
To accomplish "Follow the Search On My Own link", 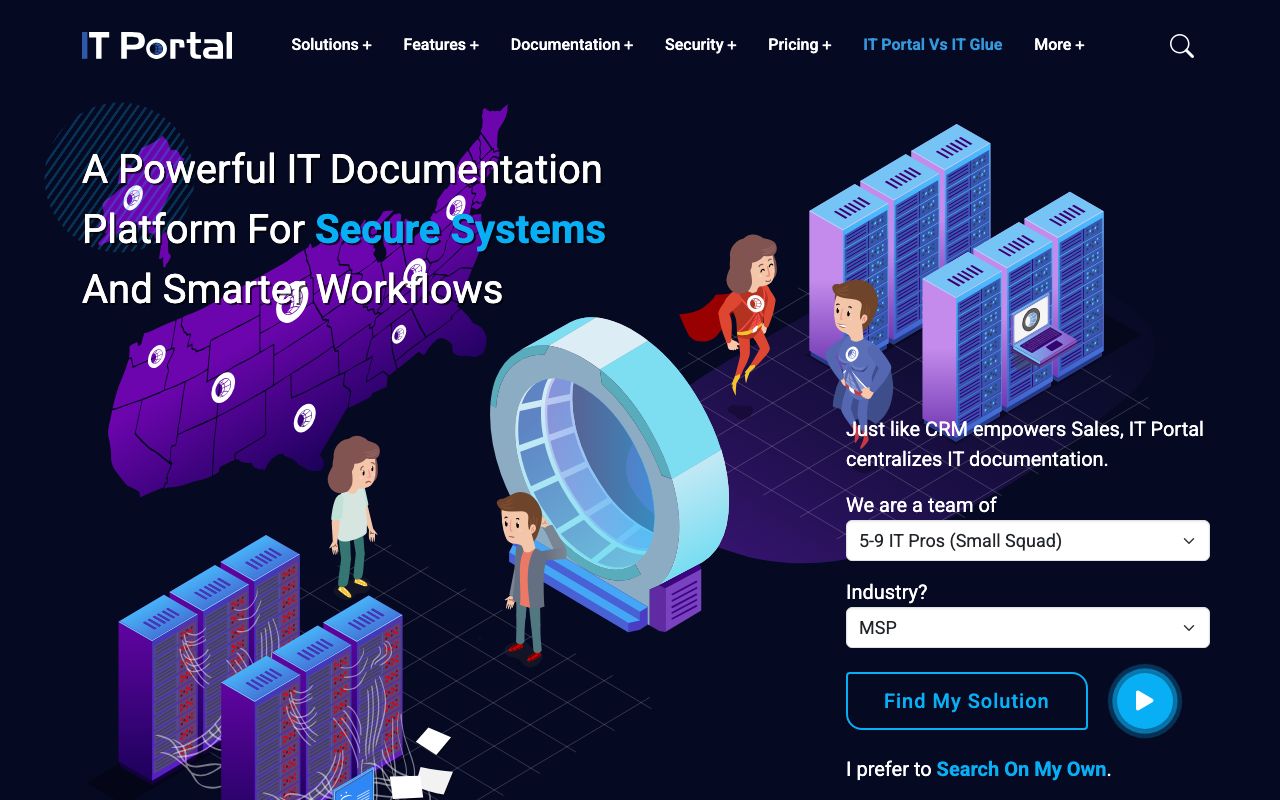I will point(1021,769).
